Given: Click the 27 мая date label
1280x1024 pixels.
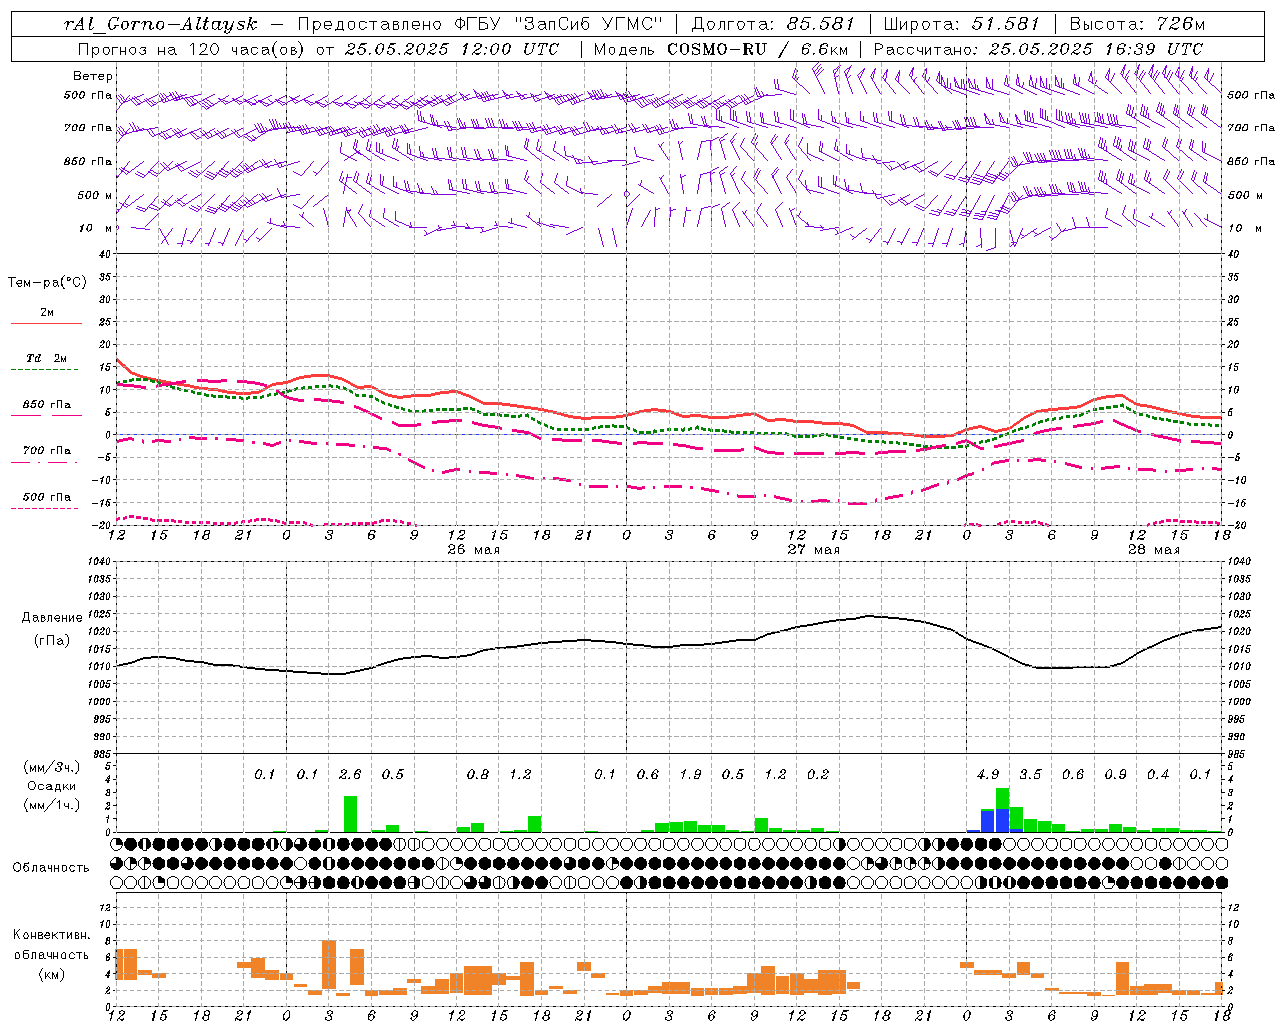Looking at the screenshot, I should coord(814,550).
